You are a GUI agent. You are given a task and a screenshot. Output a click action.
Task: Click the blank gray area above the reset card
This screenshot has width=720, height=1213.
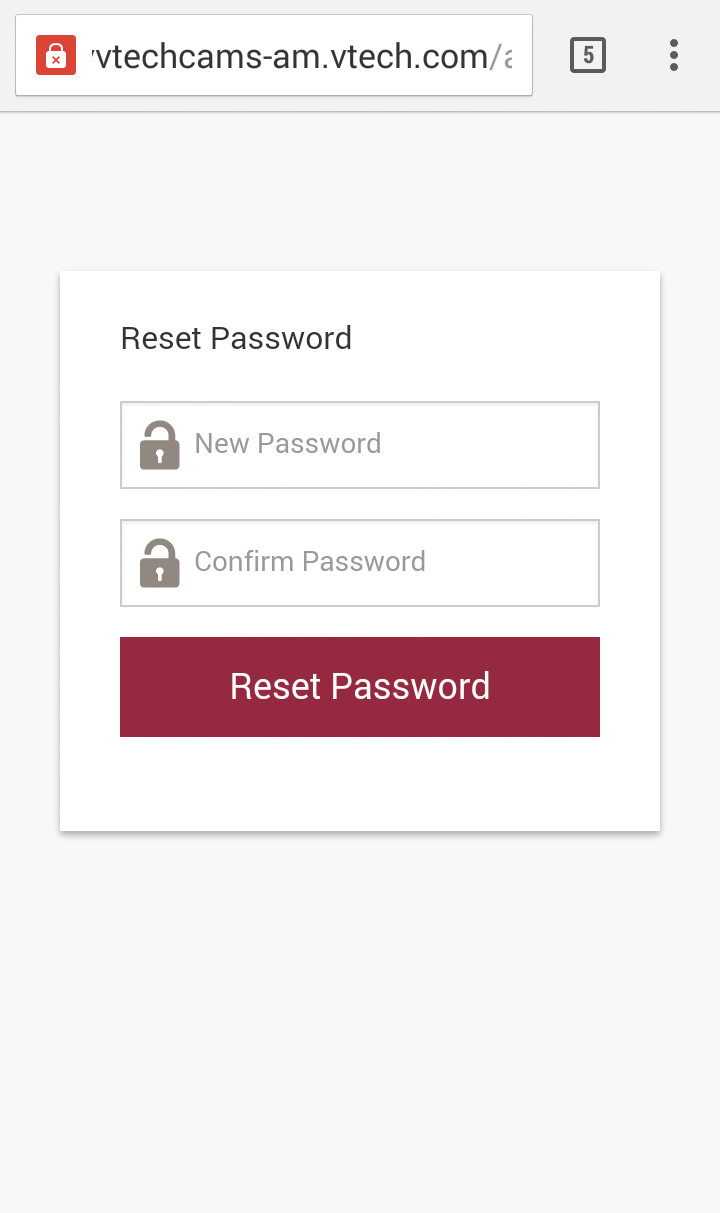point(360,190)
